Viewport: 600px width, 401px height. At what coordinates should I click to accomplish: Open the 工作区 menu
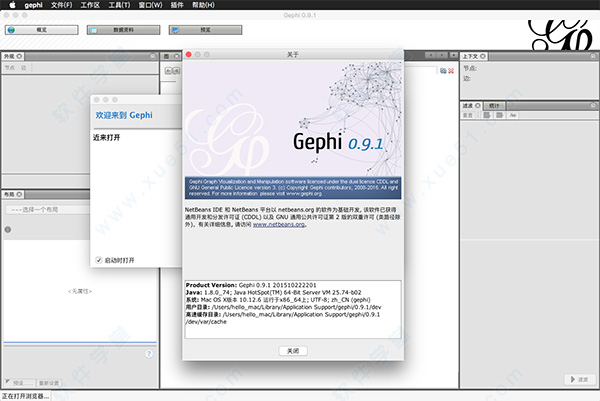(90, 5)
